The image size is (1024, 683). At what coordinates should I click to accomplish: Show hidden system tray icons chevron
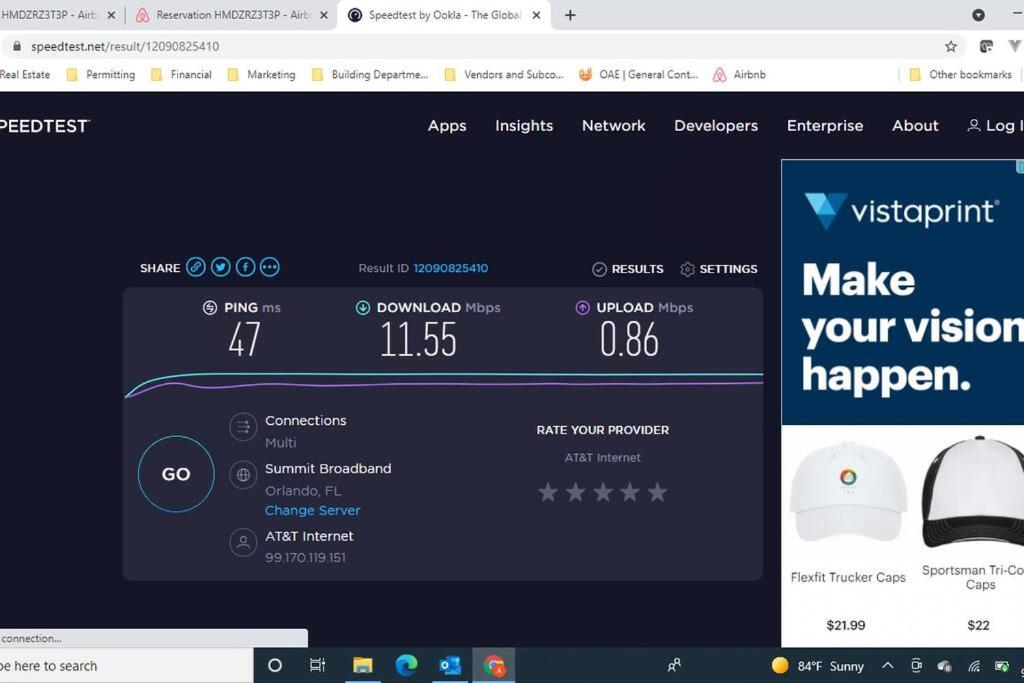[x=888, y=665]
